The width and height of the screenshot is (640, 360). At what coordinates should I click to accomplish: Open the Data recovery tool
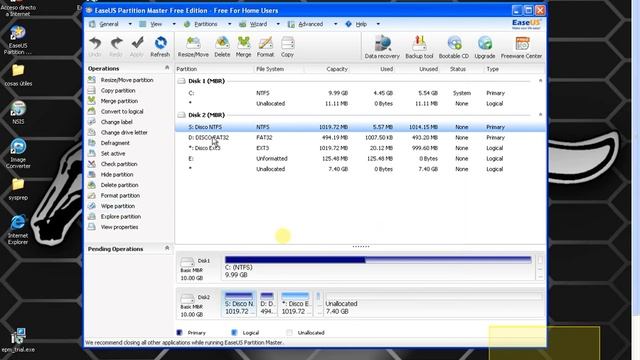pyautogui.click(x=382, y=47)
